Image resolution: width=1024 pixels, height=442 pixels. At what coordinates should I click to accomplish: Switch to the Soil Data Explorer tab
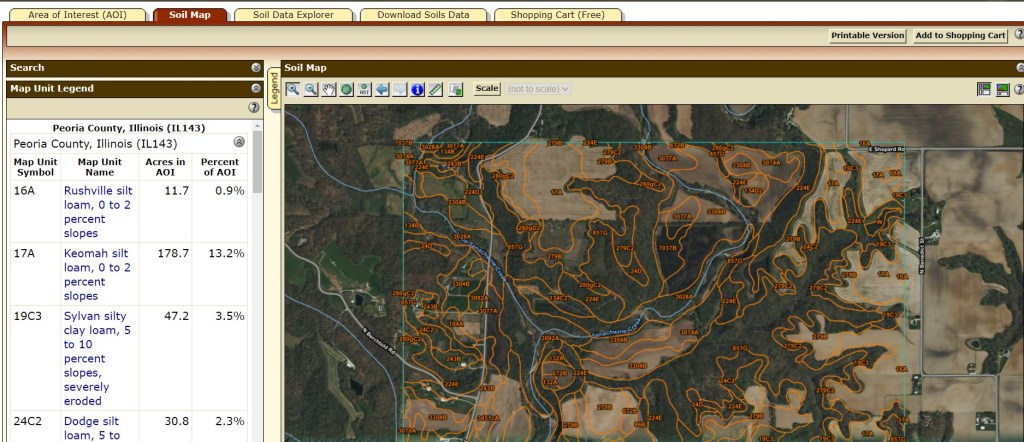click(293, 15)
